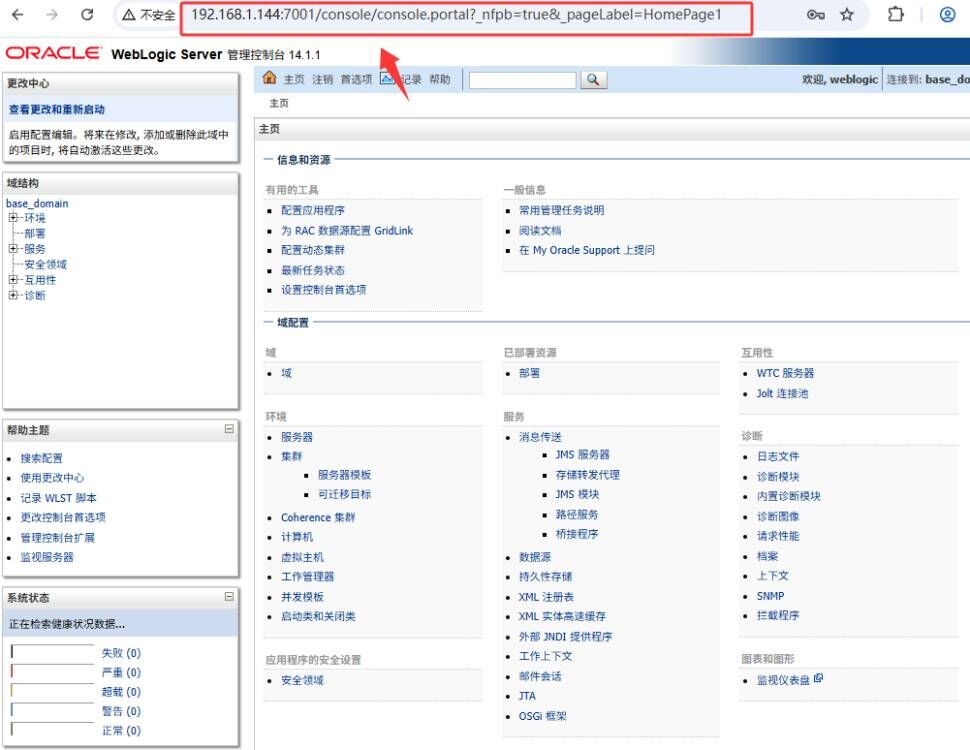Open base_domain tree root
This screenshot has height=750, width=970.
[x=37, y=203]
